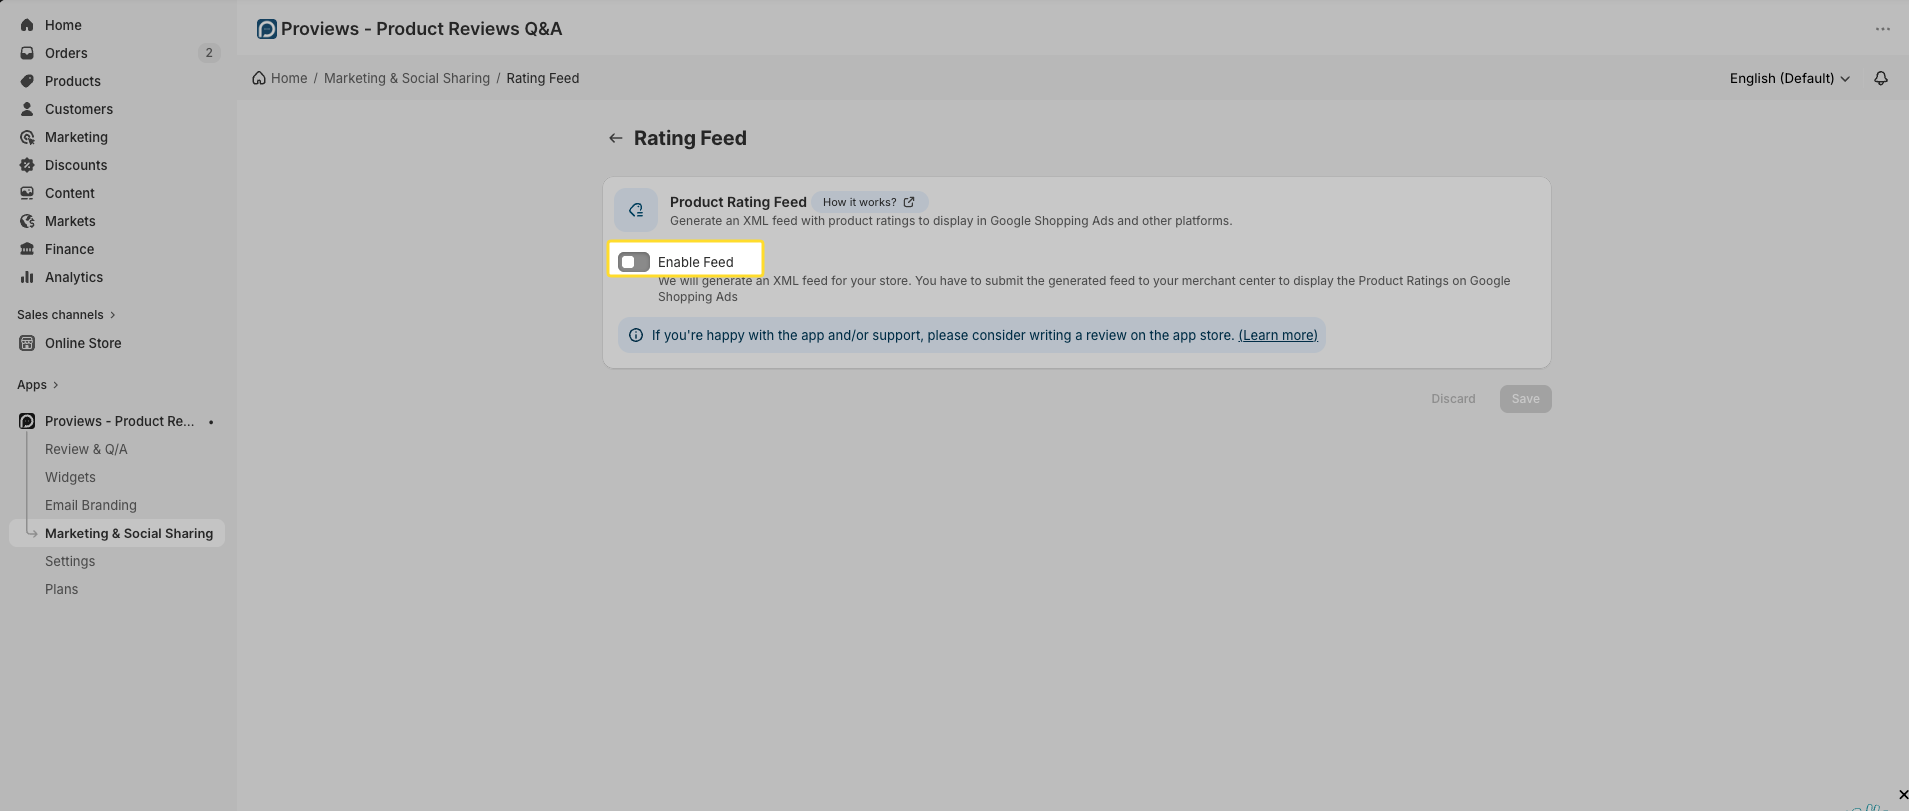Click Marketing & Social Sharing breadcrumb

tap(407, 78)
